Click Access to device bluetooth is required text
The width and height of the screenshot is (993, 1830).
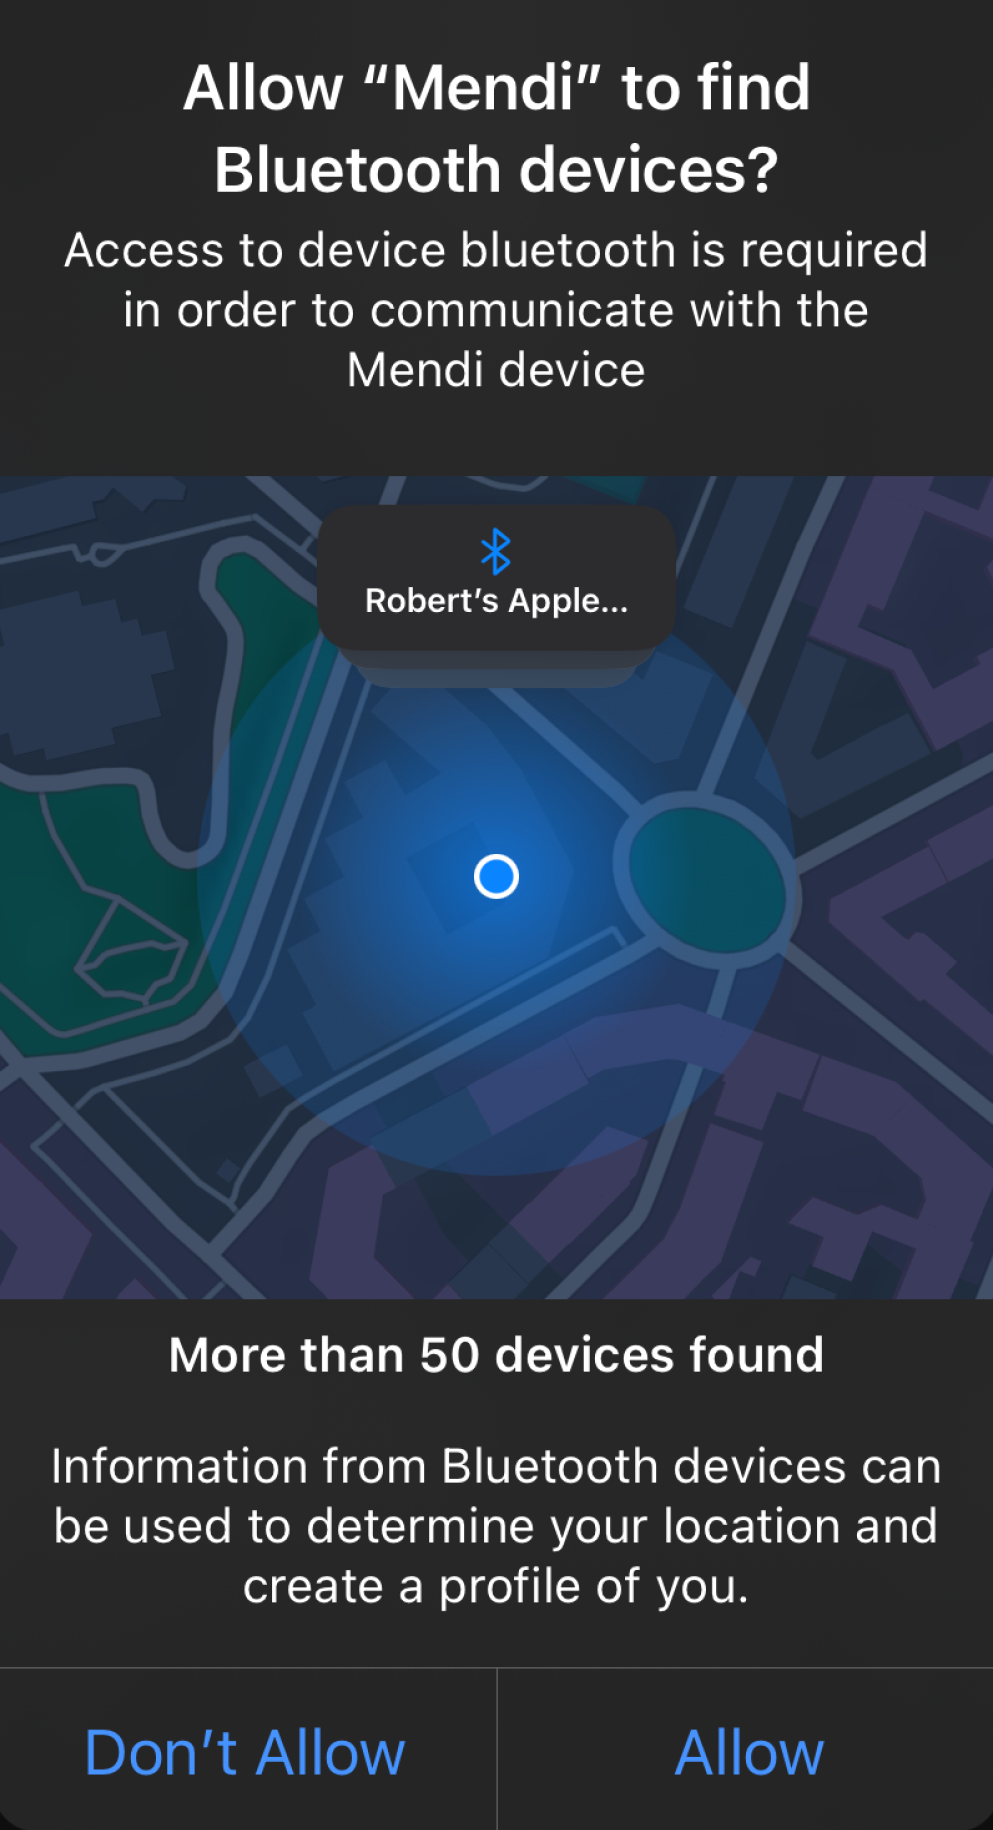coord(497,250)
